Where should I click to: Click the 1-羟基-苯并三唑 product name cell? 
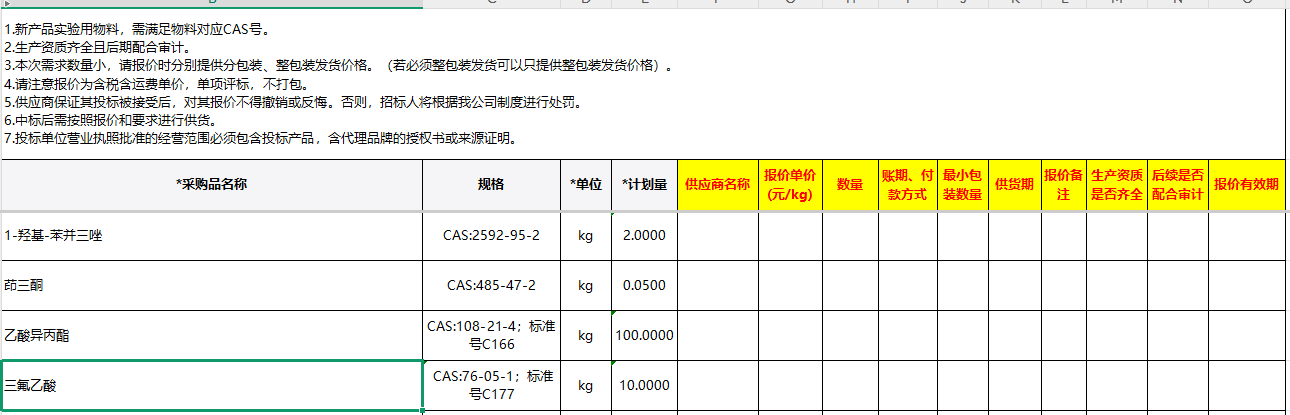coord(211,236)
